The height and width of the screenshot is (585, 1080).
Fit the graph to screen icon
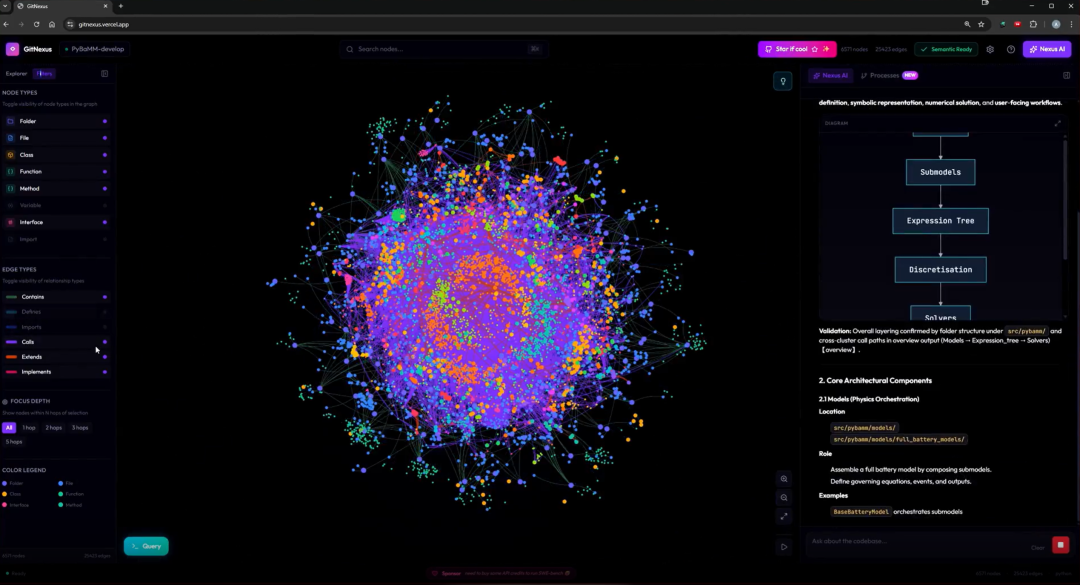coord(784,516)
